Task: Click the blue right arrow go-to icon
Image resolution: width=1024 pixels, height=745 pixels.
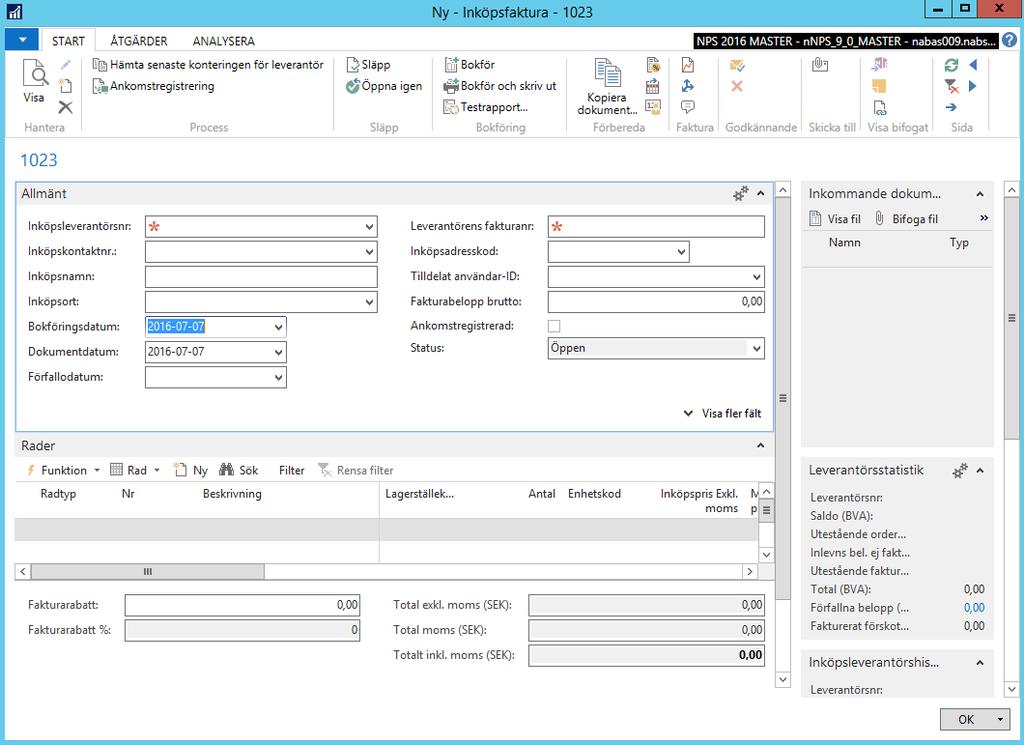Action: [x=952, y=107]
